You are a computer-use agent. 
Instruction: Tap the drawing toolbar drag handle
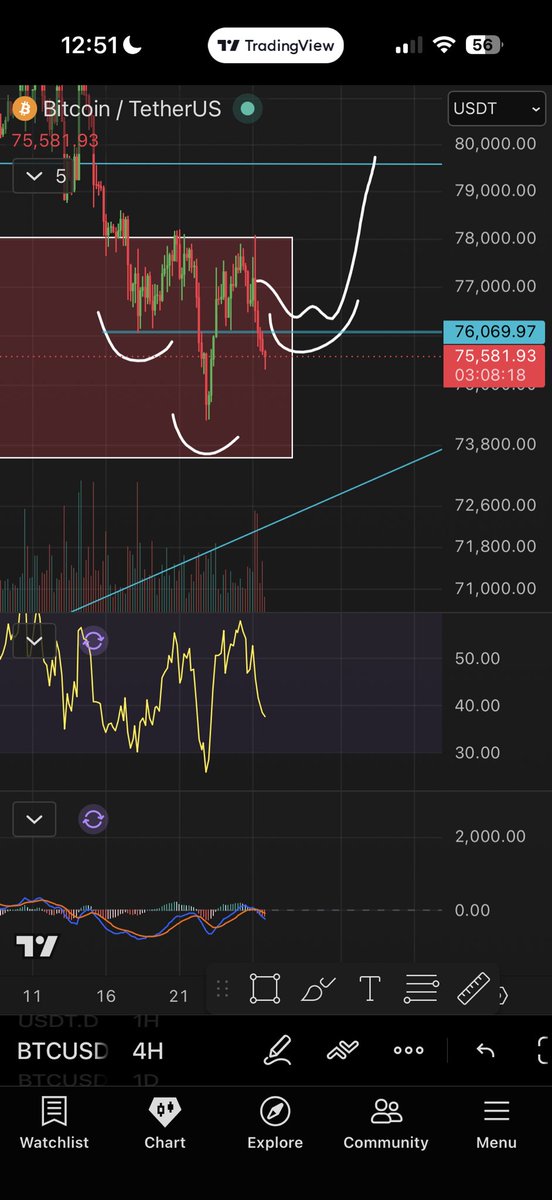222,989
